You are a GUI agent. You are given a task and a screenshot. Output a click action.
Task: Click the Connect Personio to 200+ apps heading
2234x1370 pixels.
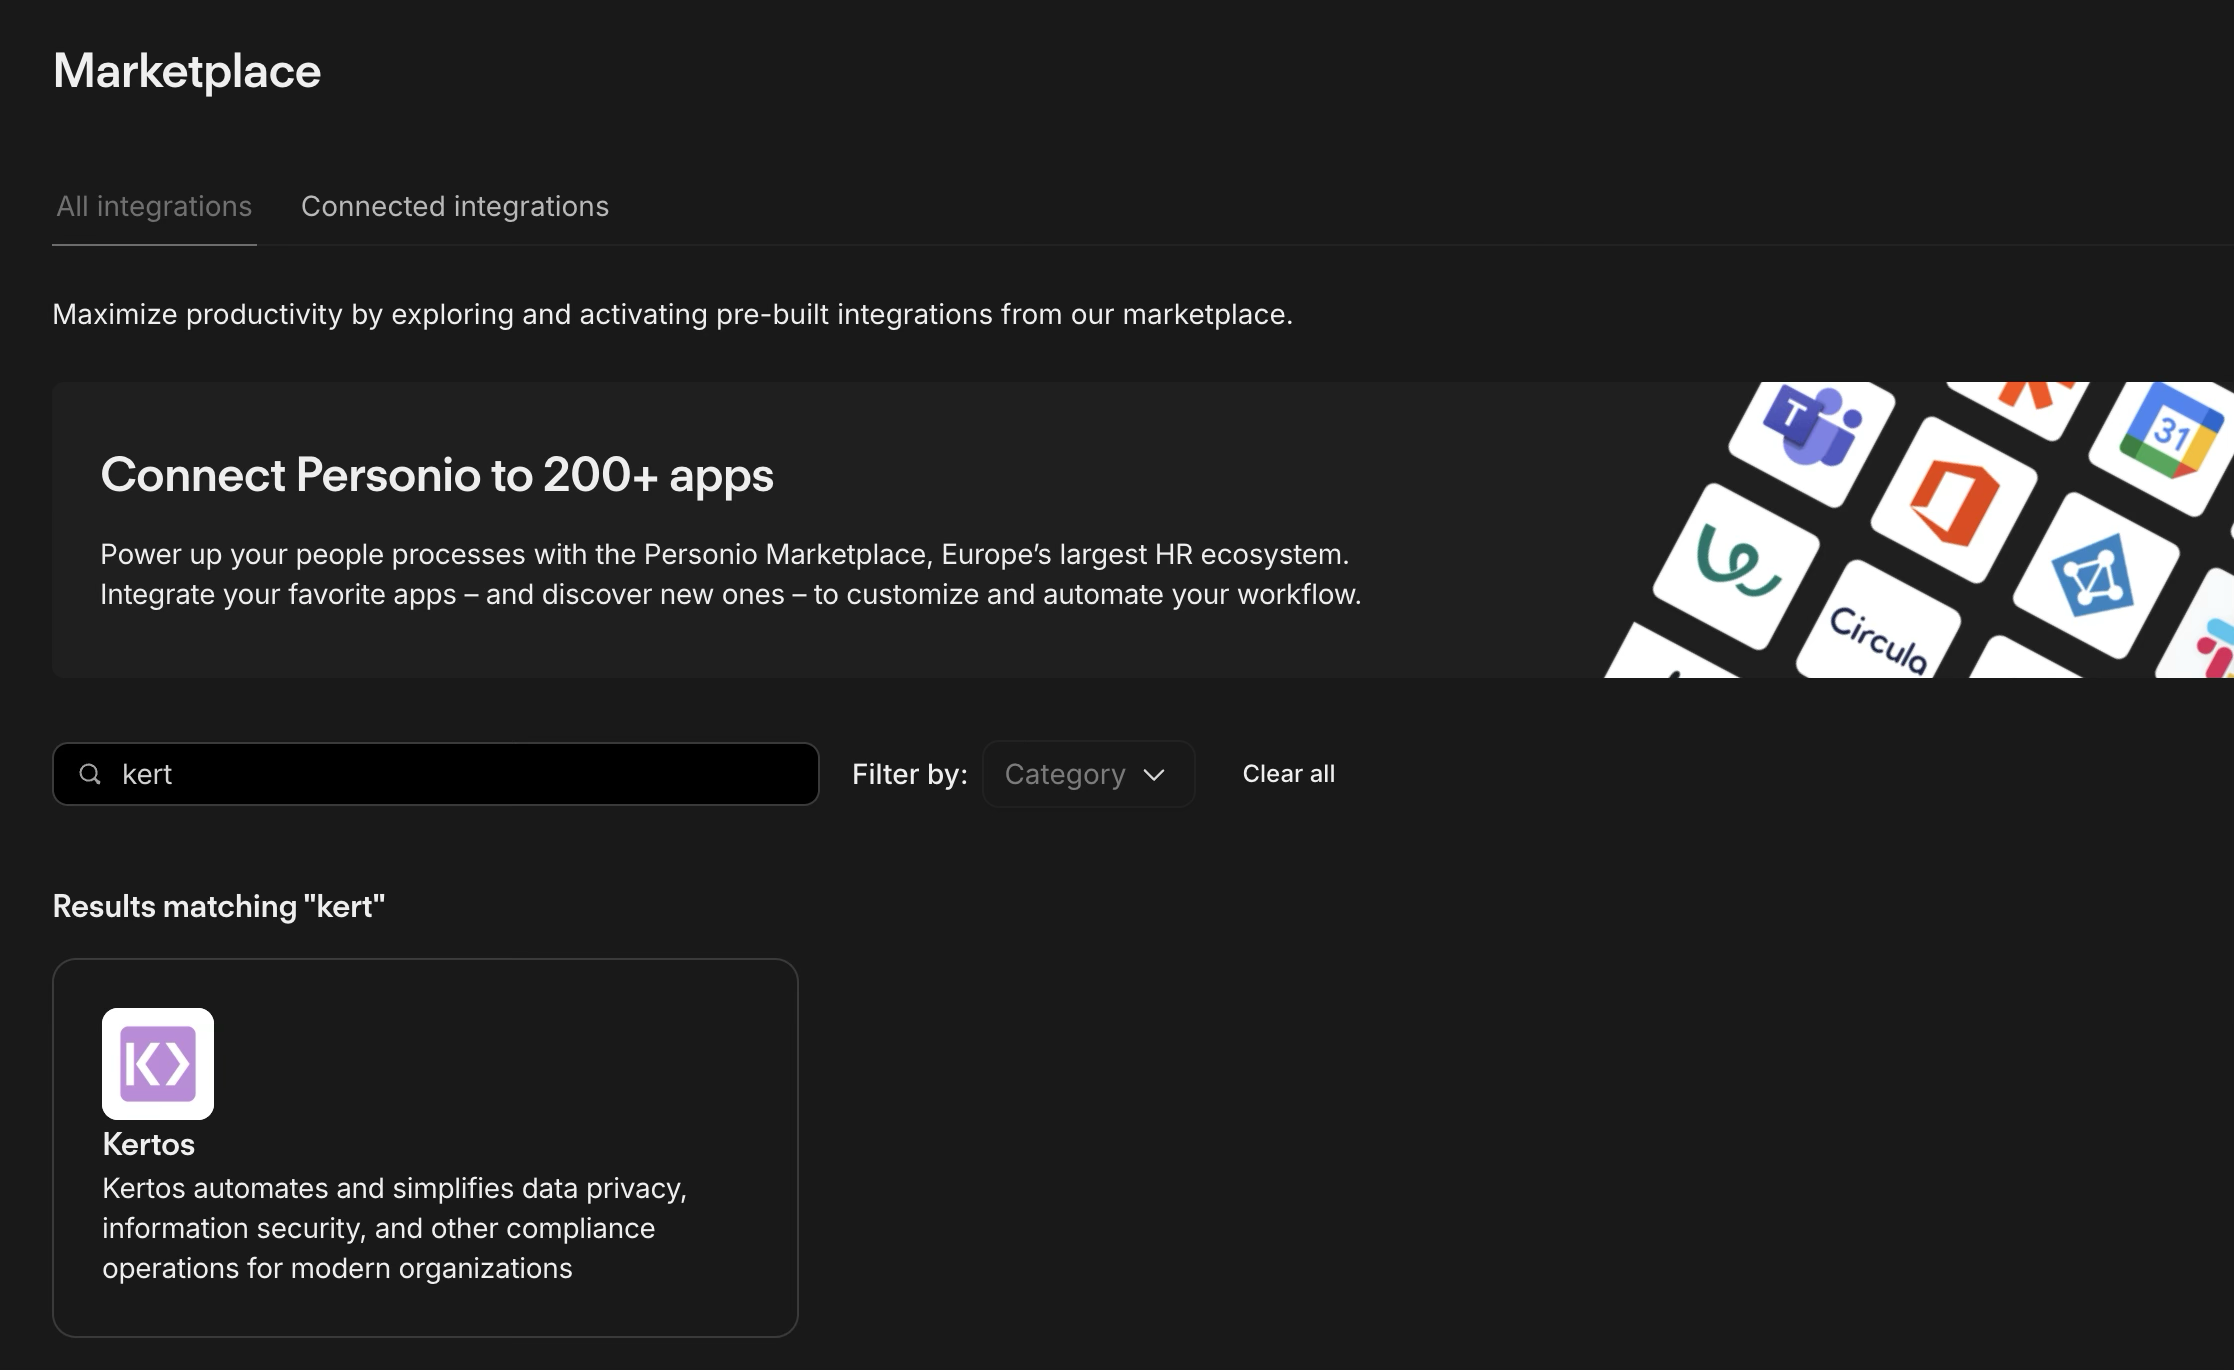point(437,475)
